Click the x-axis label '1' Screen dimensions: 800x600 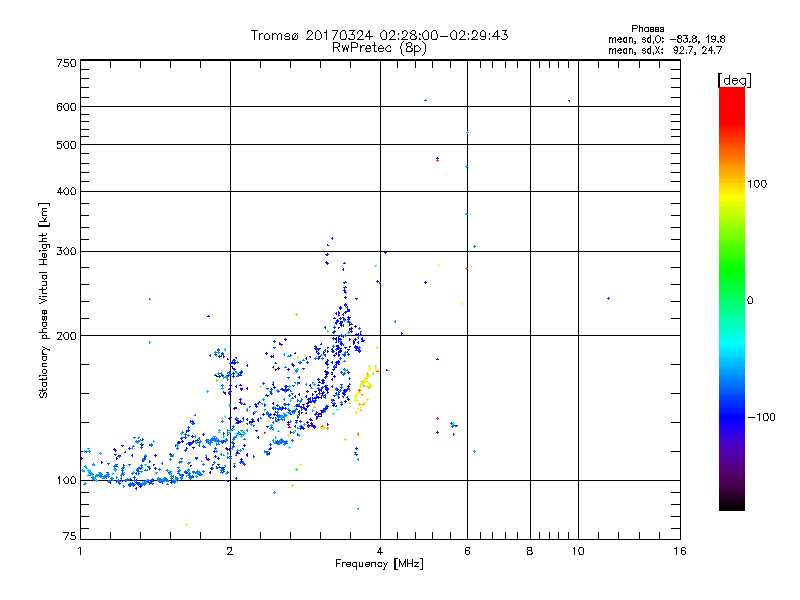click(80, 551)
